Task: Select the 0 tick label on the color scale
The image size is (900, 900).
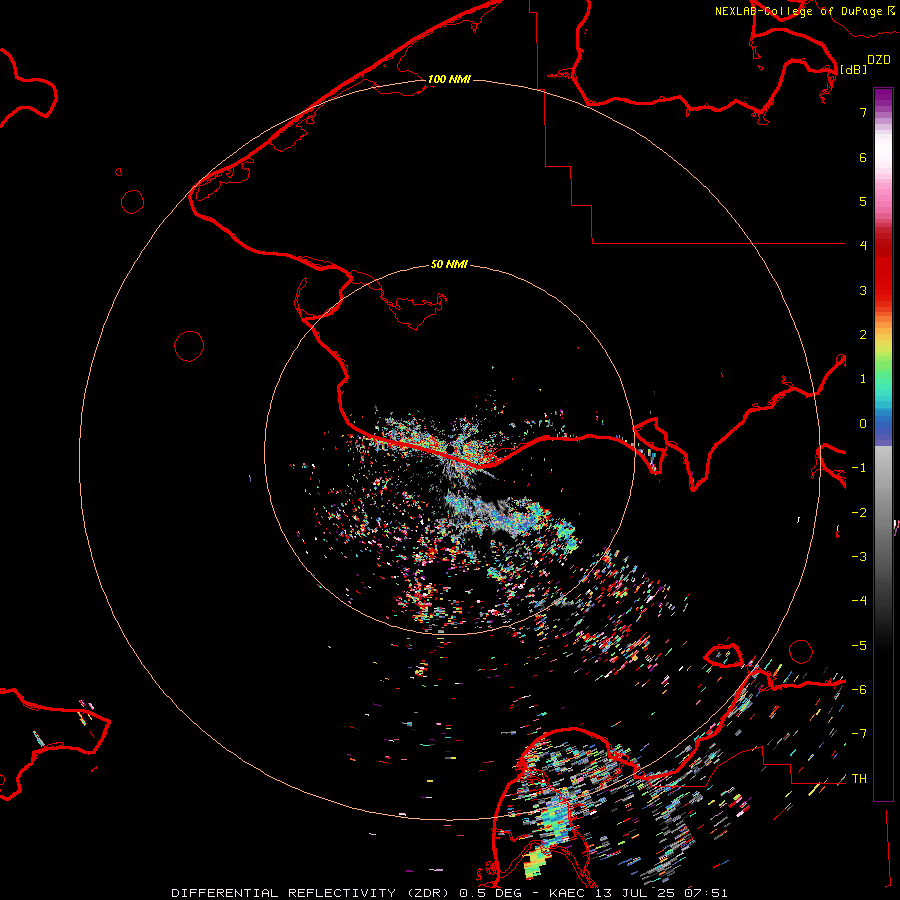Action: [x=863, y=423]
